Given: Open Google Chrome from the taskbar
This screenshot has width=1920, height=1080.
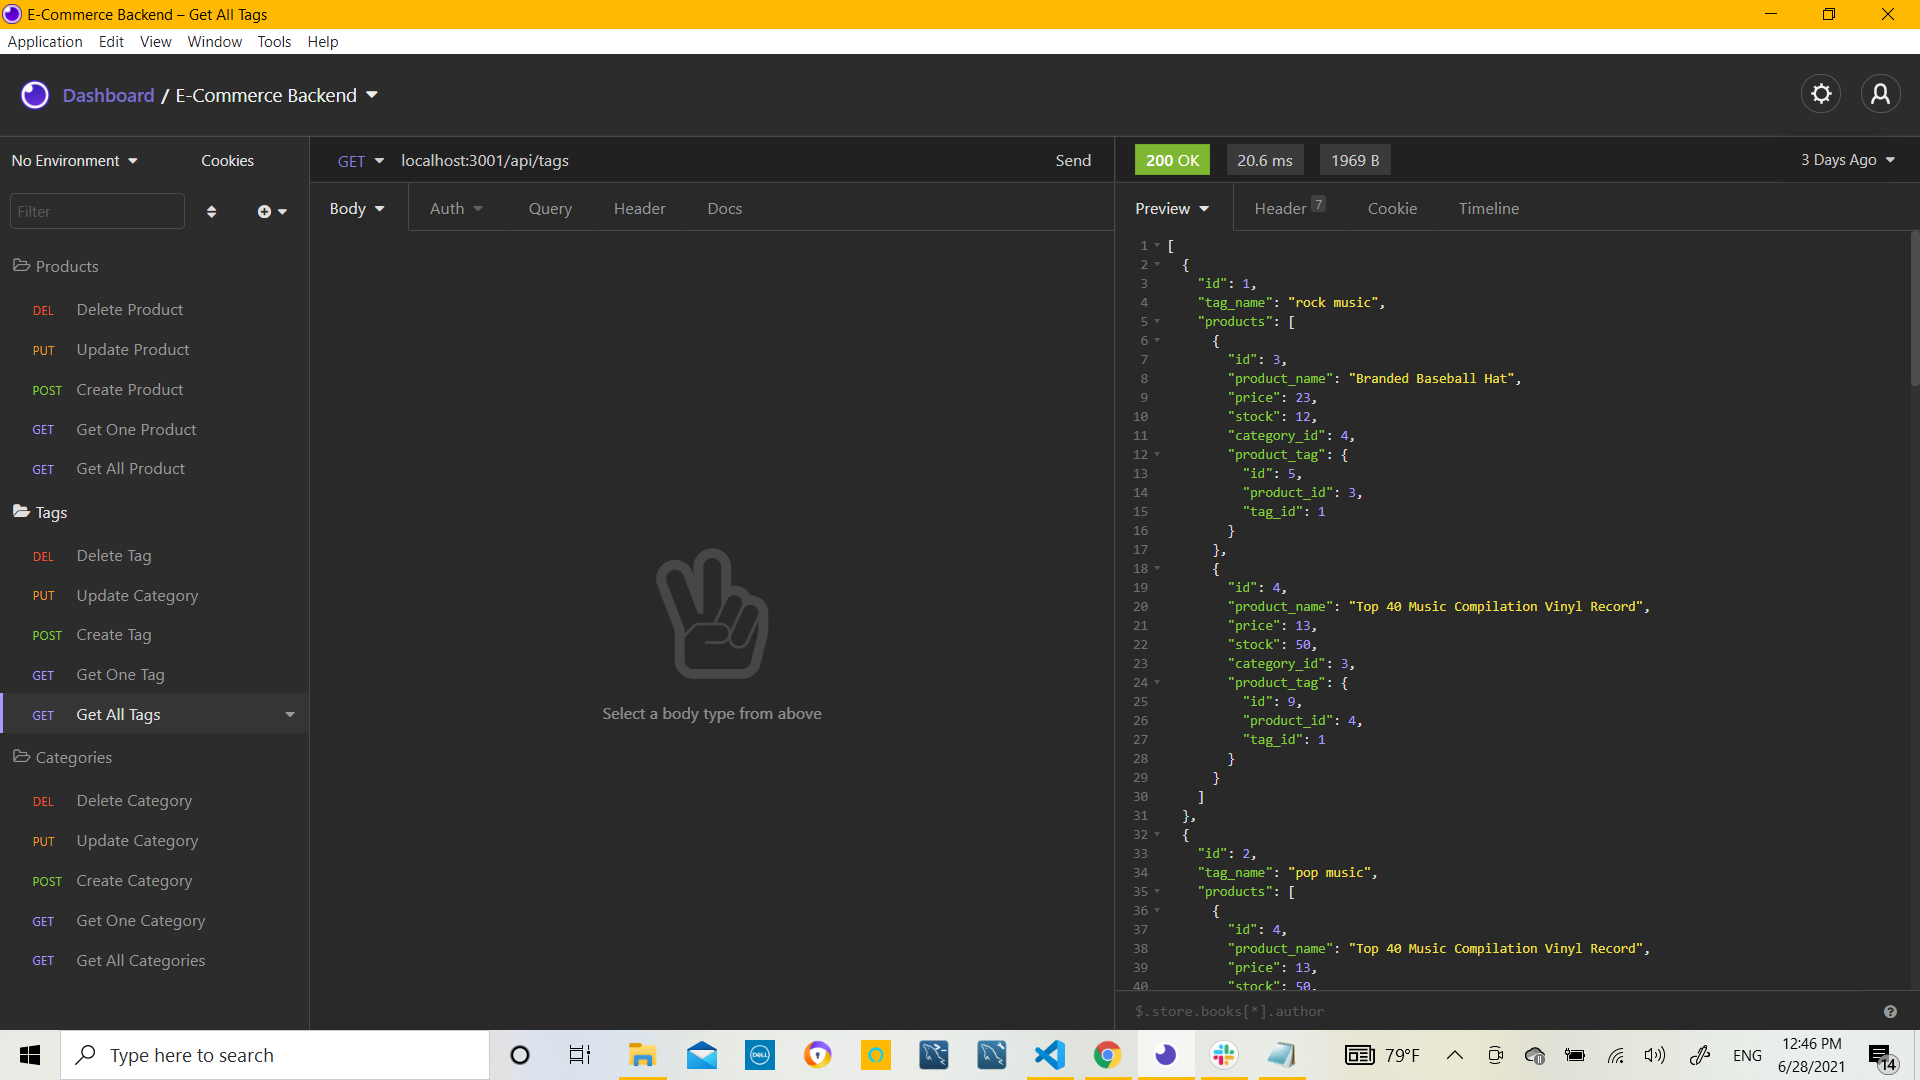Looking at the screenshot, I should tap(1107, 1055).
